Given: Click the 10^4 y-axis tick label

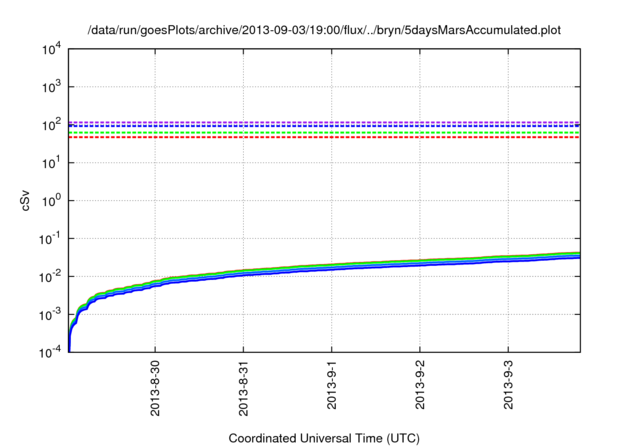Looking at the screenshot, I should [52, 49].
